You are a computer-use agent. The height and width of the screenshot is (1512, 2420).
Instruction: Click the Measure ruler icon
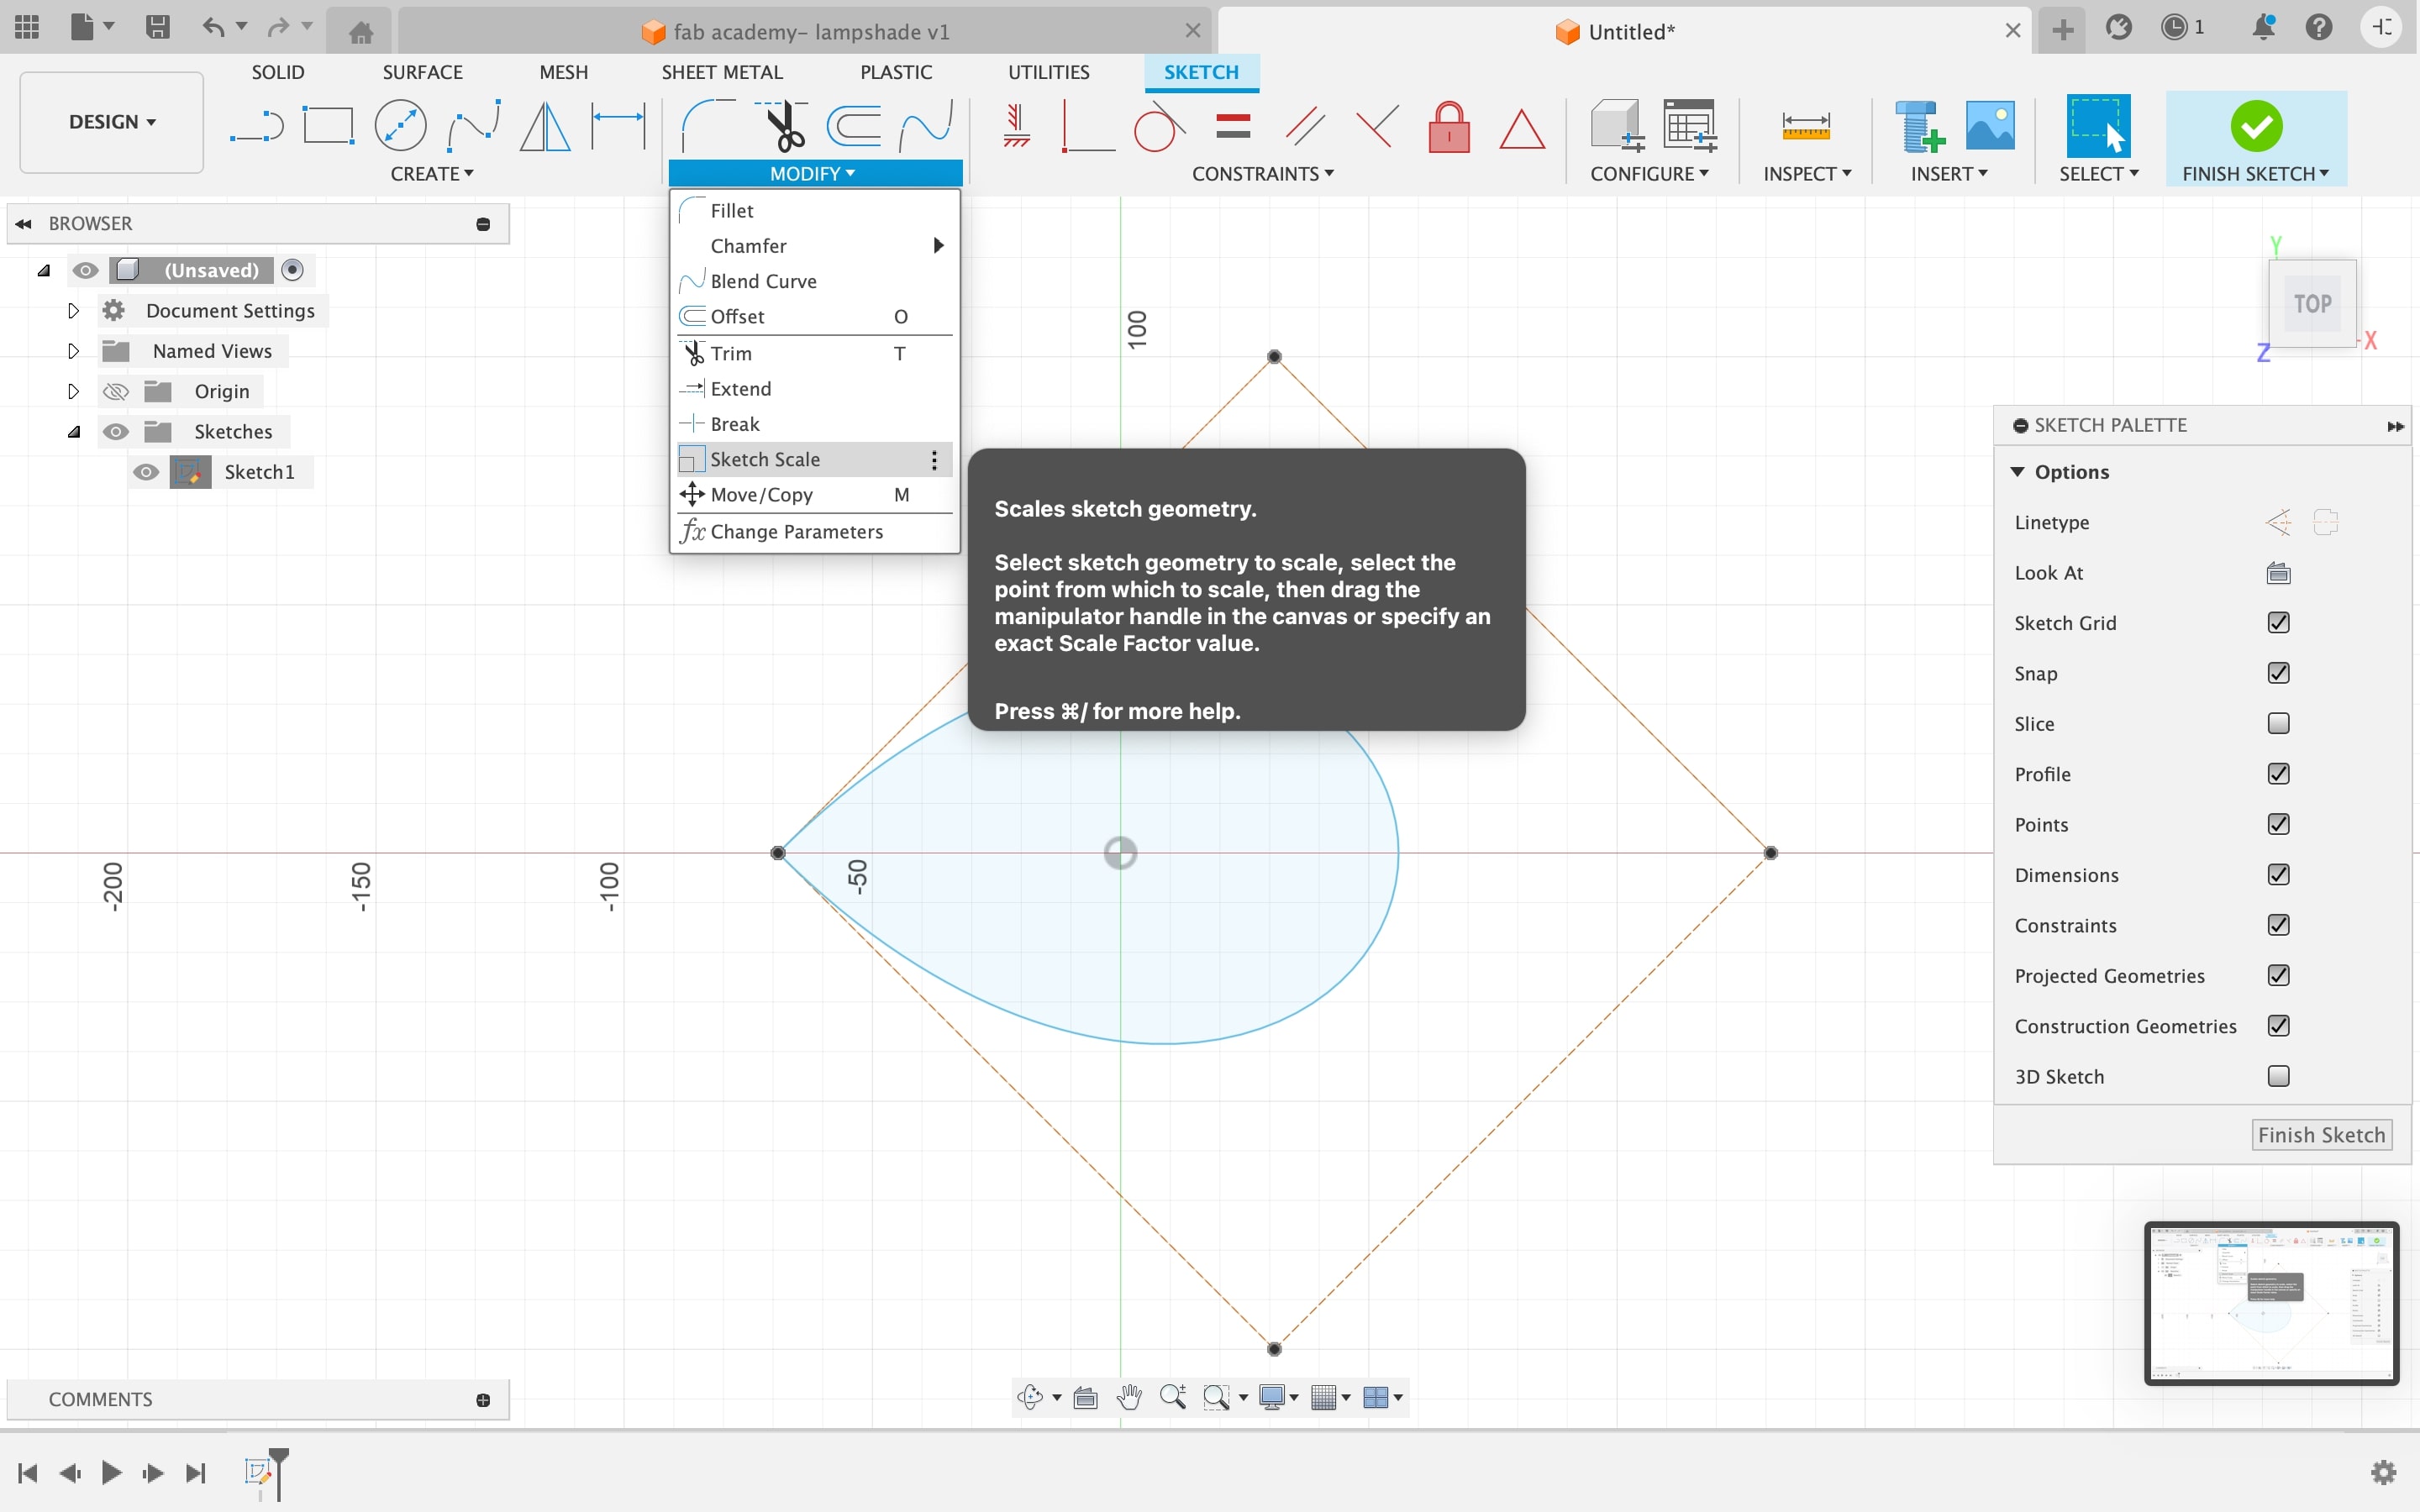[x=1805, y=127]
